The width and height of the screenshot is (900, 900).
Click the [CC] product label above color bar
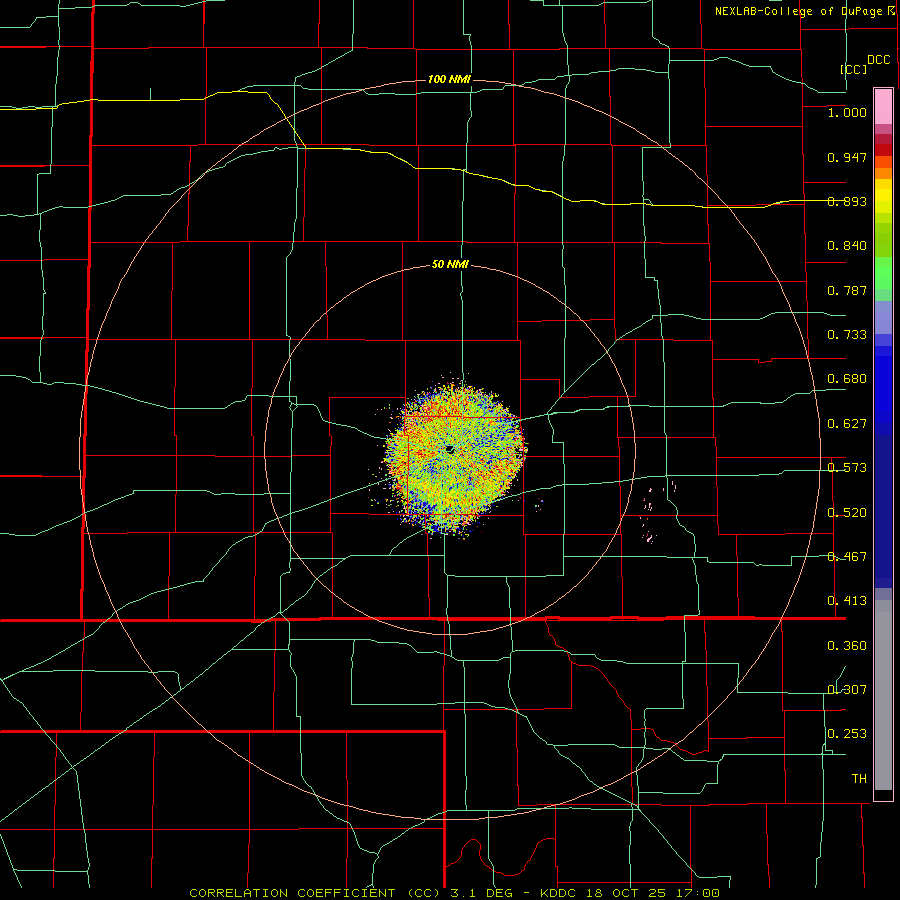click(854, 69)
